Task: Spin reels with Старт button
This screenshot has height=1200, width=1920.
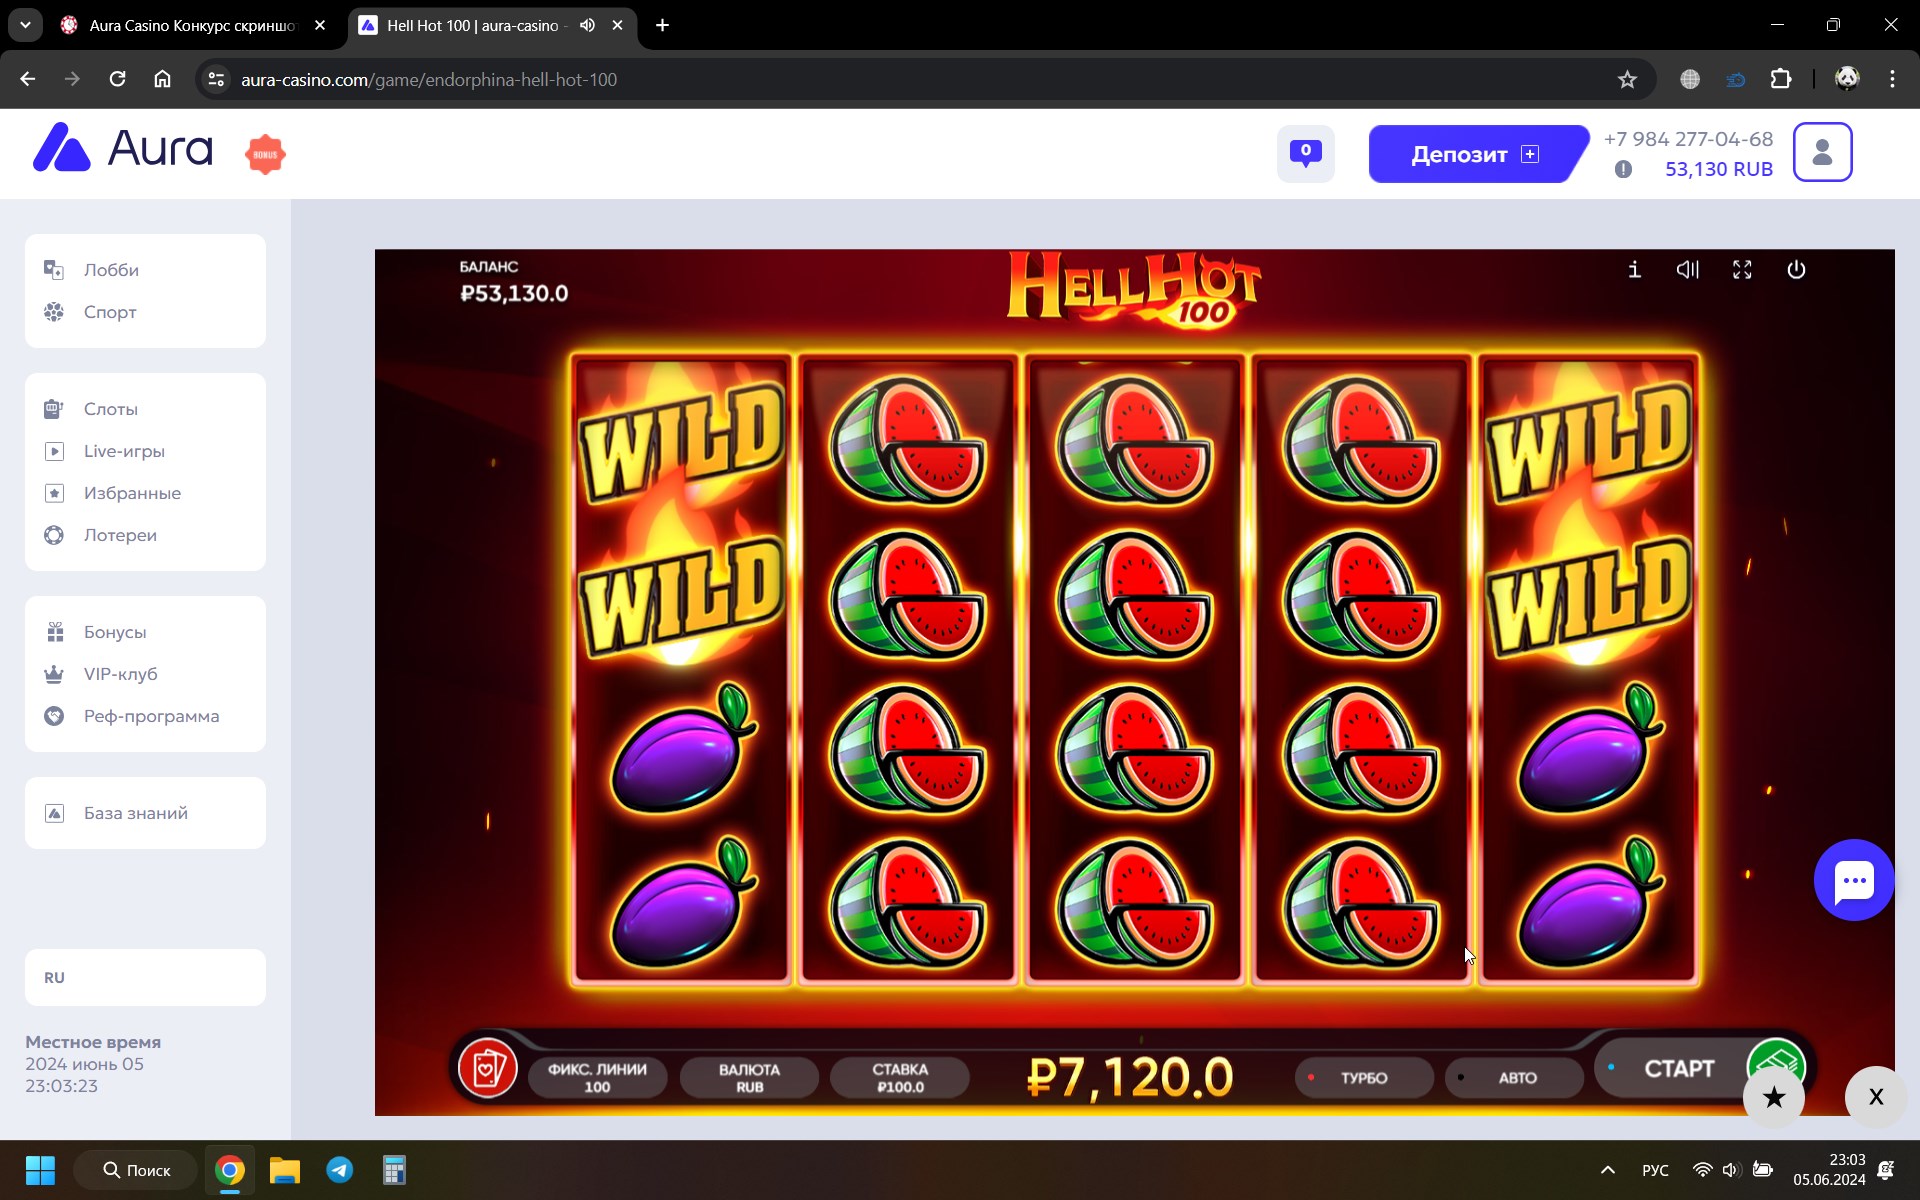Action: [1680, 1068]
